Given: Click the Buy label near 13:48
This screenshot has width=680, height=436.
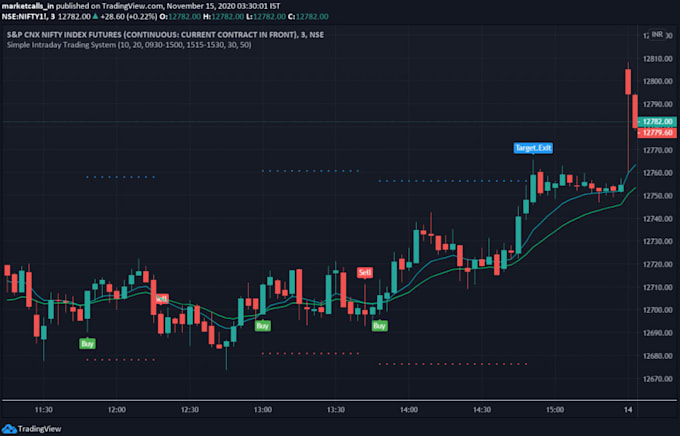Looking at the screenshot, I should (379, 326).
